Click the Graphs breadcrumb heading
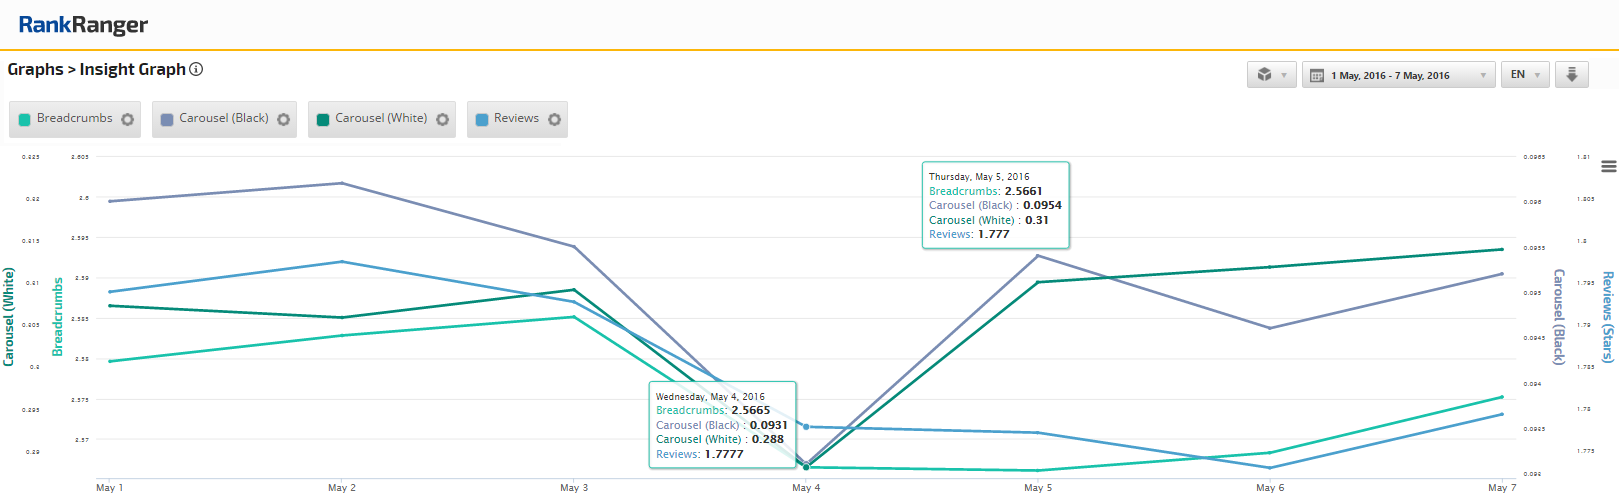Screen dimensions: 1619x497 35,69
